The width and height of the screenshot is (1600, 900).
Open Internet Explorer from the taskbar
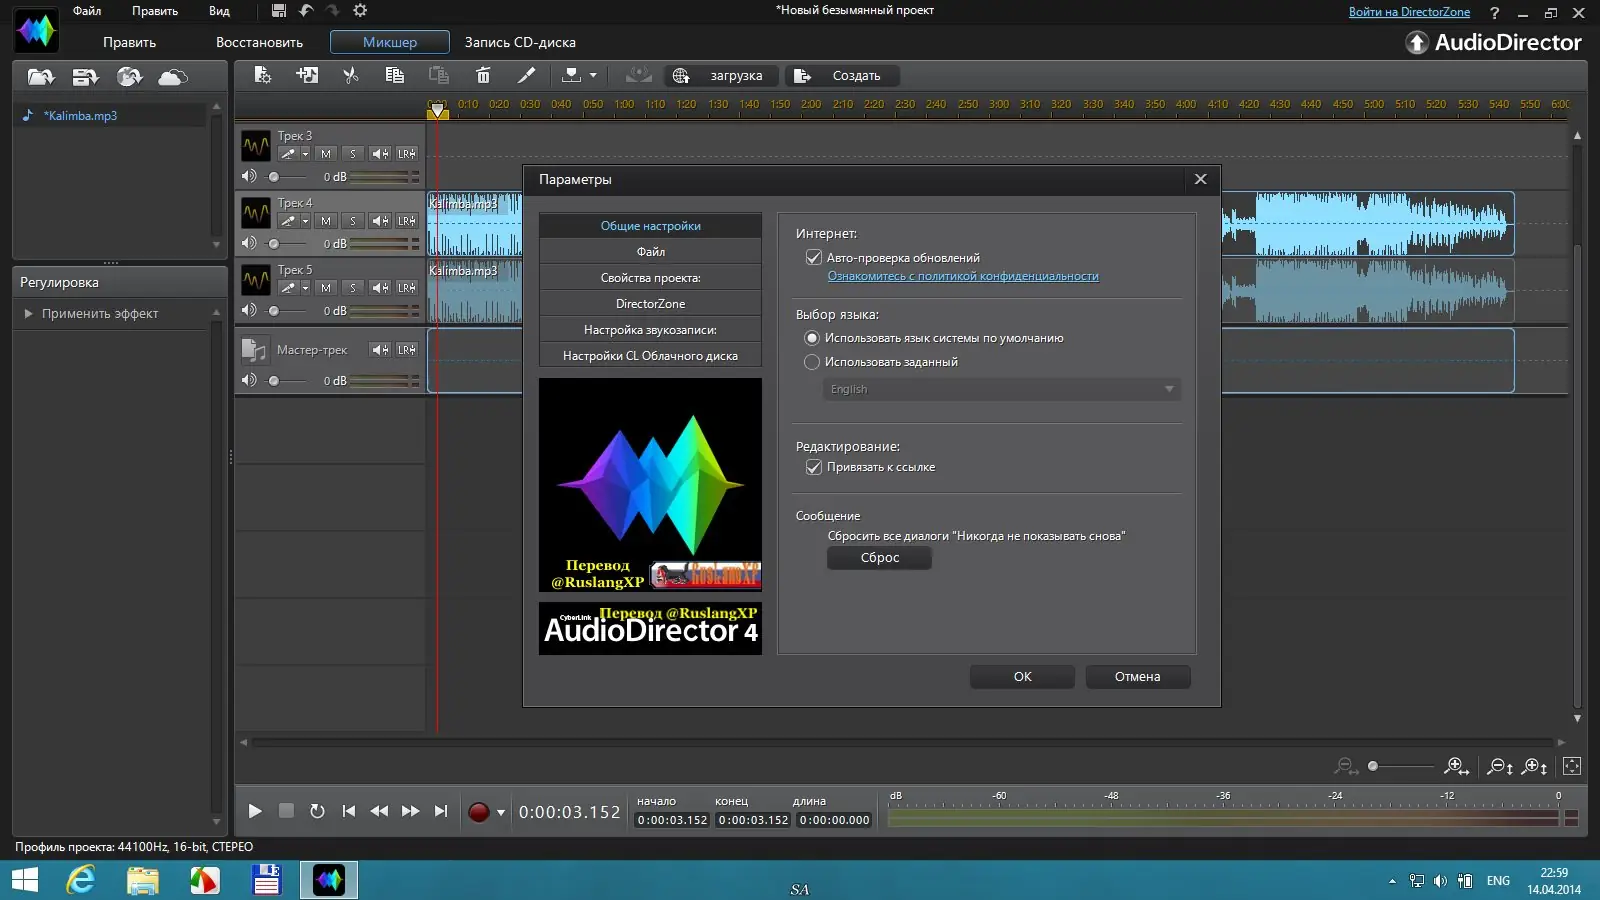click(x=81, y=880)
